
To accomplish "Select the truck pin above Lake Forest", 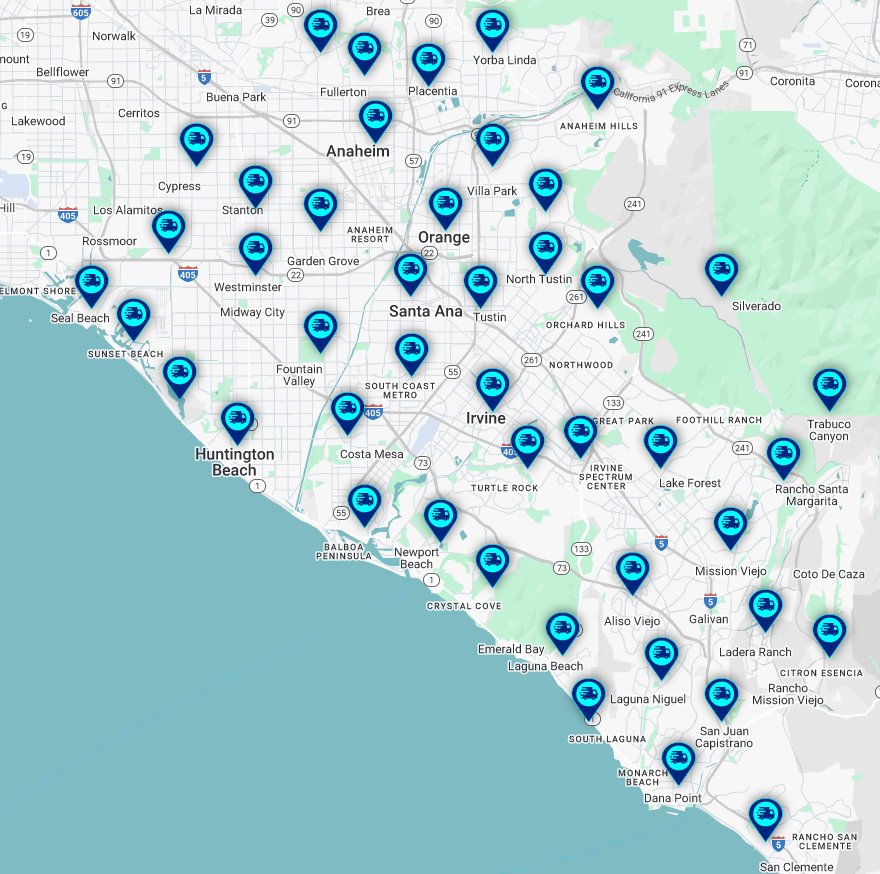I will (660, 443).
